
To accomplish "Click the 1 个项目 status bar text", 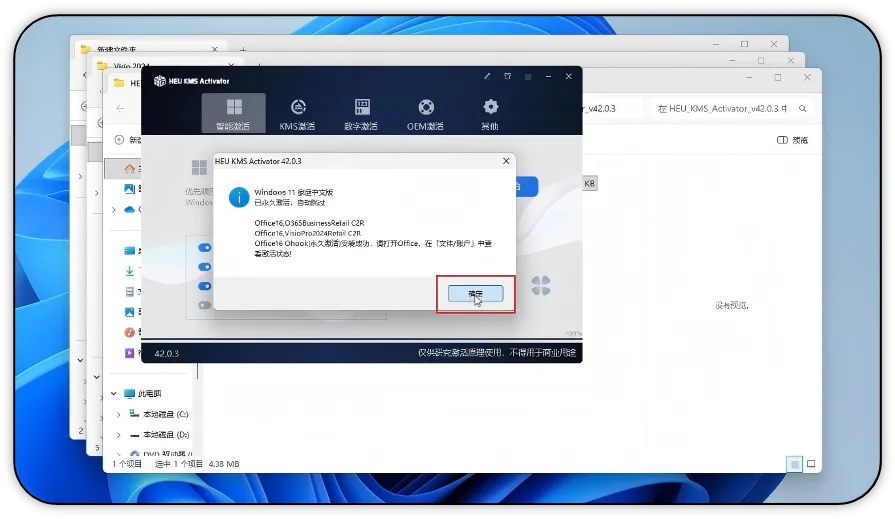I will [127, 464].
